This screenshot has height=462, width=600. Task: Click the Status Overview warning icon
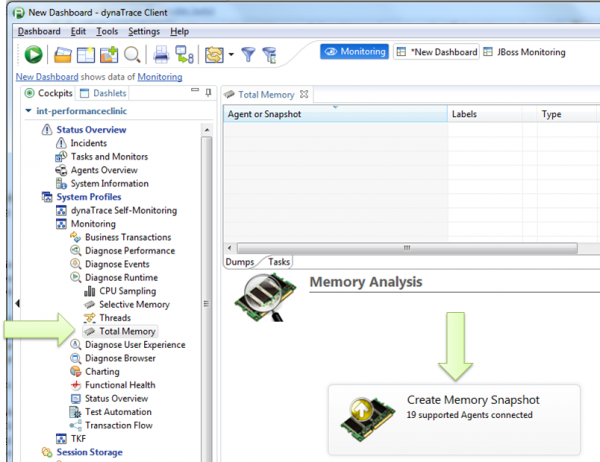[x=47, y=130]
